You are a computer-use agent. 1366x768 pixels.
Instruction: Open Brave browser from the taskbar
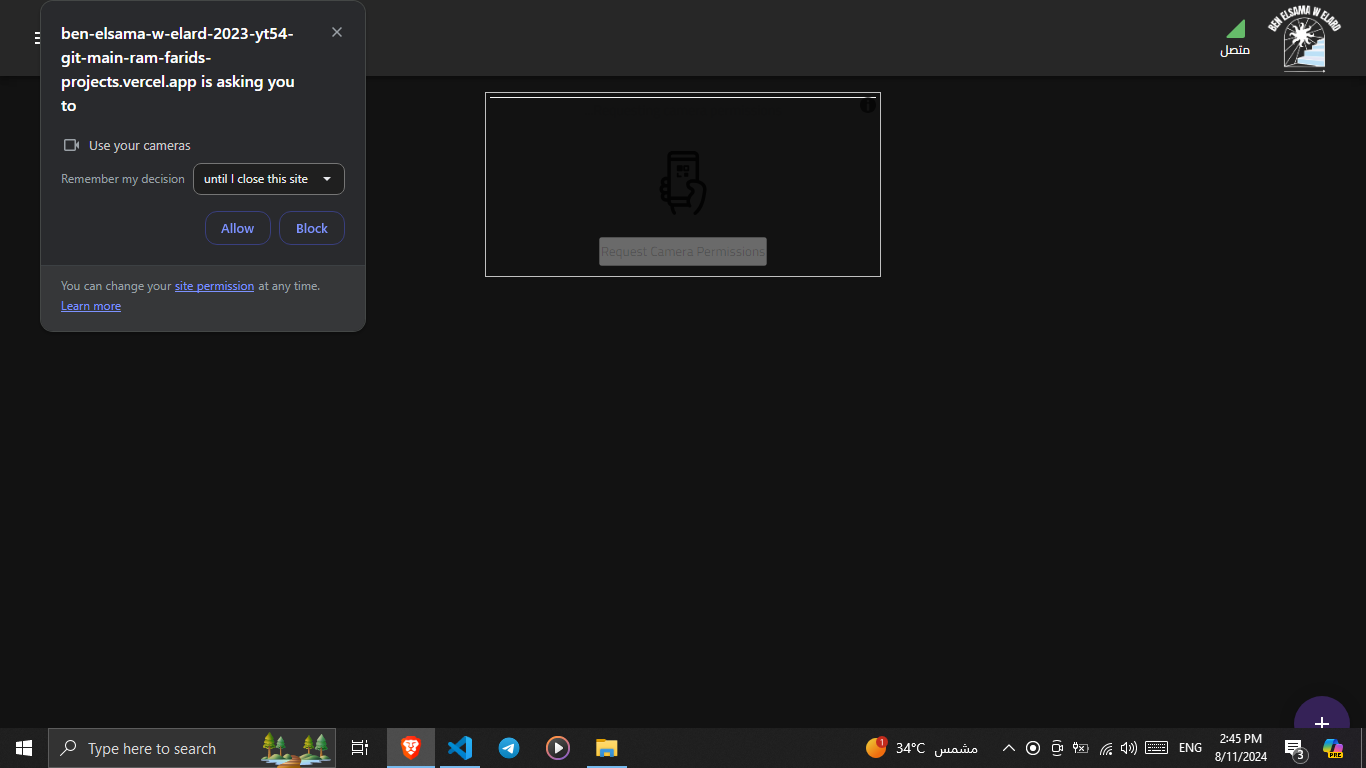pos(410,748)
